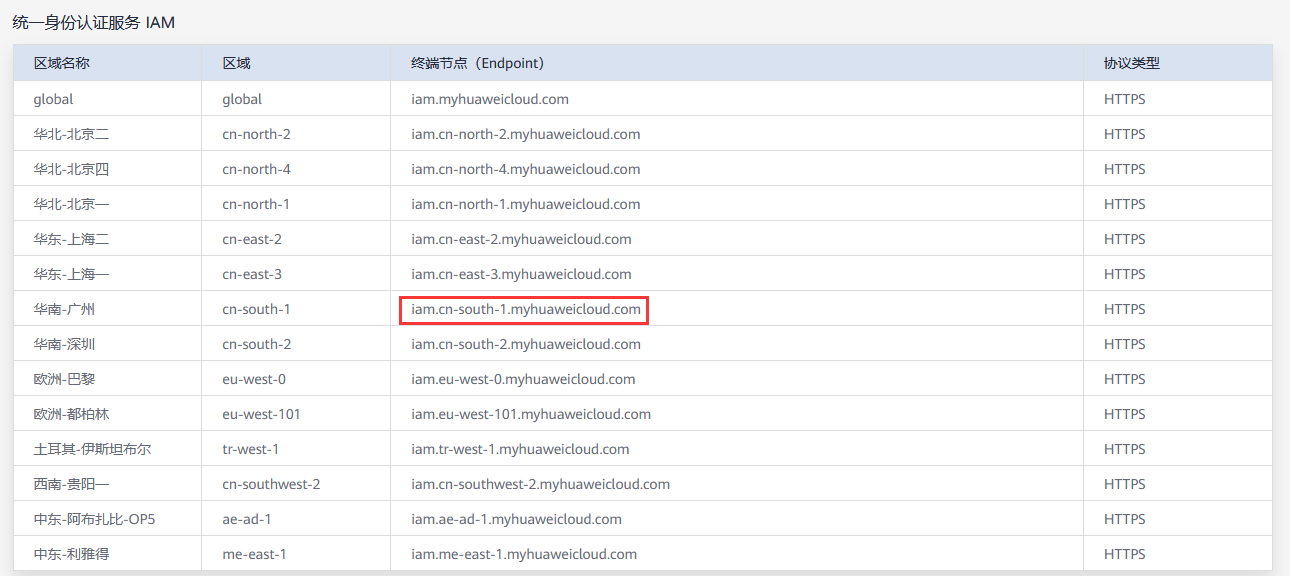1290x576 pixels.
Task: Select the 西南-贵阳一 region name
Action: [71, 484]
